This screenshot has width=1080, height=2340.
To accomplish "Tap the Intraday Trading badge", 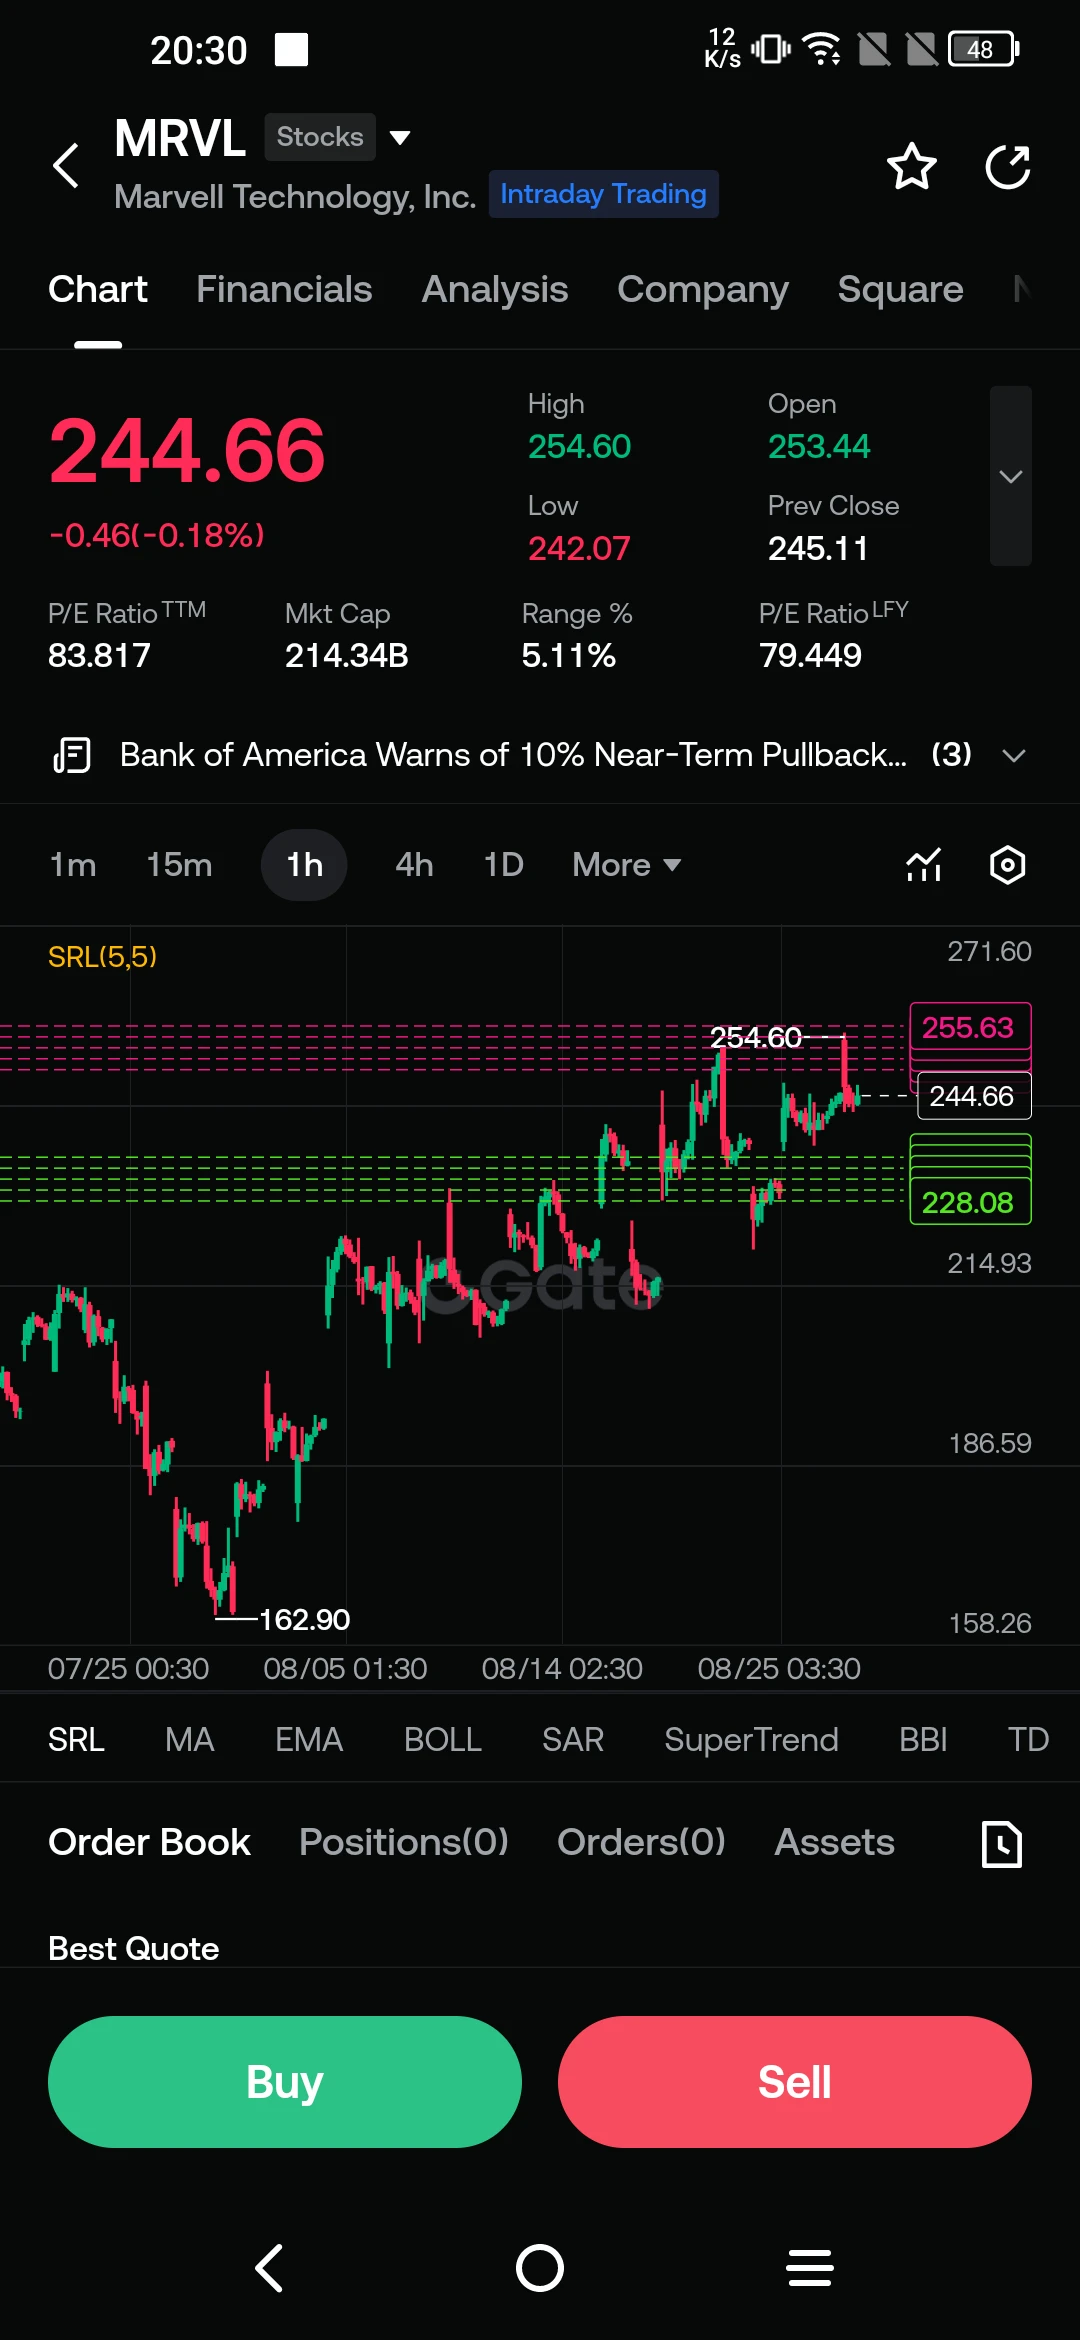I will (x=603, y=194).
